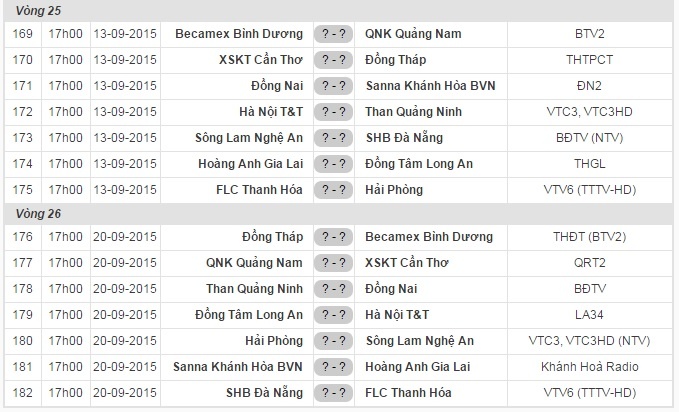Open XSKT Cần Thơ home team in match 170
This screenshot has height=412, width=679.
tap(260, 59)
